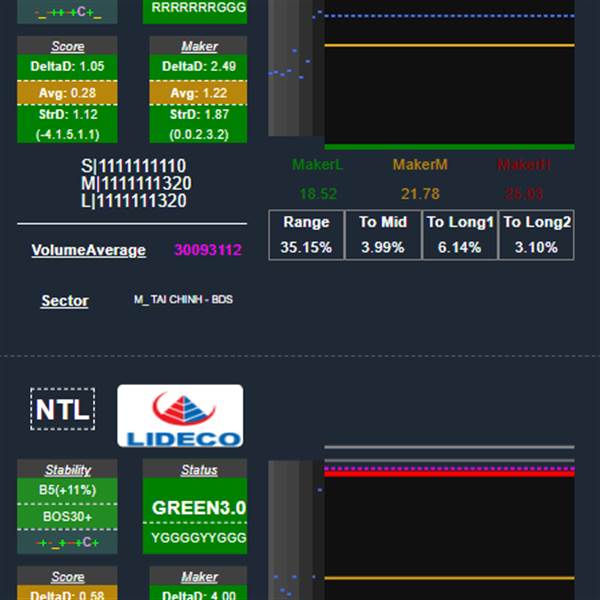Click the S|1111111110 signal row
600x600 pixels.
[134, 166]
